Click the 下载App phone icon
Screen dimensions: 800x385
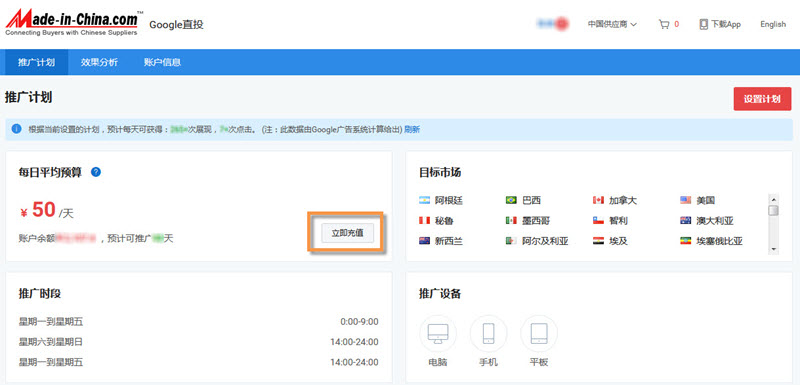pos(704,24)
